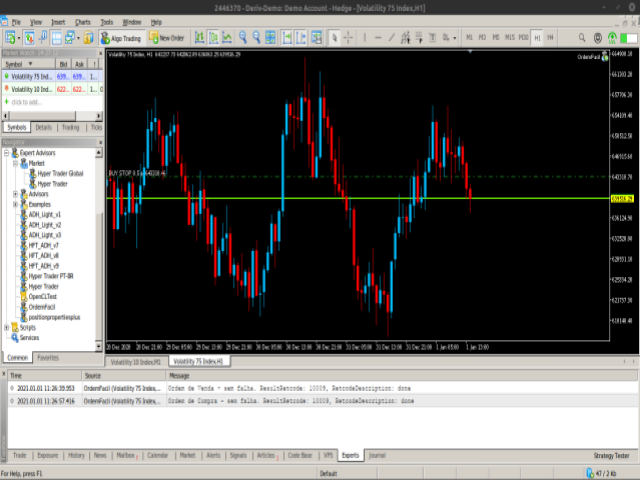
Task: Click the yellow-green price line on chart
Action: [x=400, y=199]
